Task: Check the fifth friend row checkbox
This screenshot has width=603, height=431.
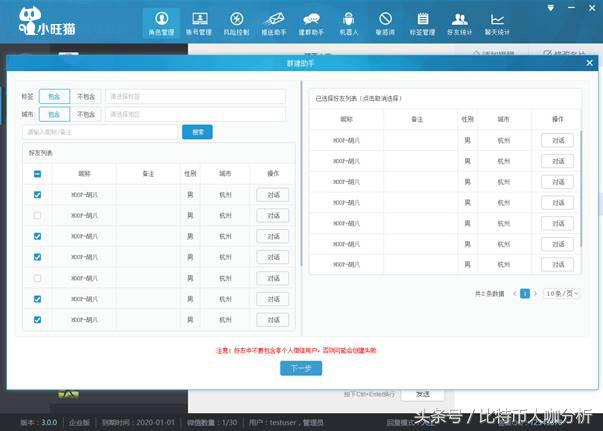Action: pyautogui.click(x=37, y=278)
